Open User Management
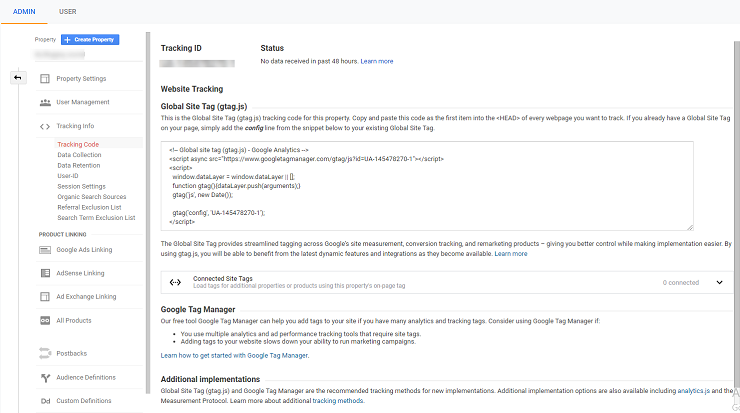This screenshot has width=740, height=413. point(83,102)
